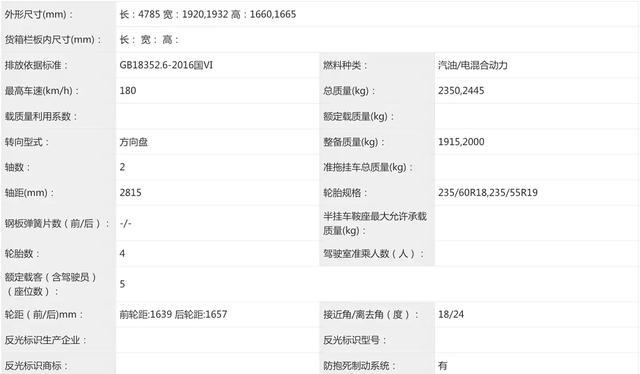Select the top speed value 180
640x374 pixels.
point(128,91)
